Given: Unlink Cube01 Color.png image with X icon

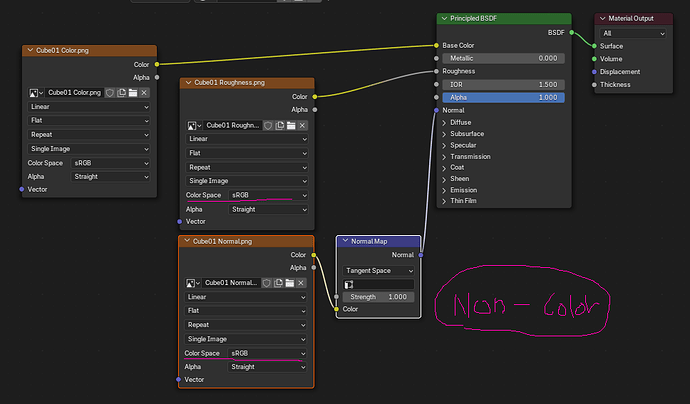Looking at the screenshot, I should pos(144,93).
